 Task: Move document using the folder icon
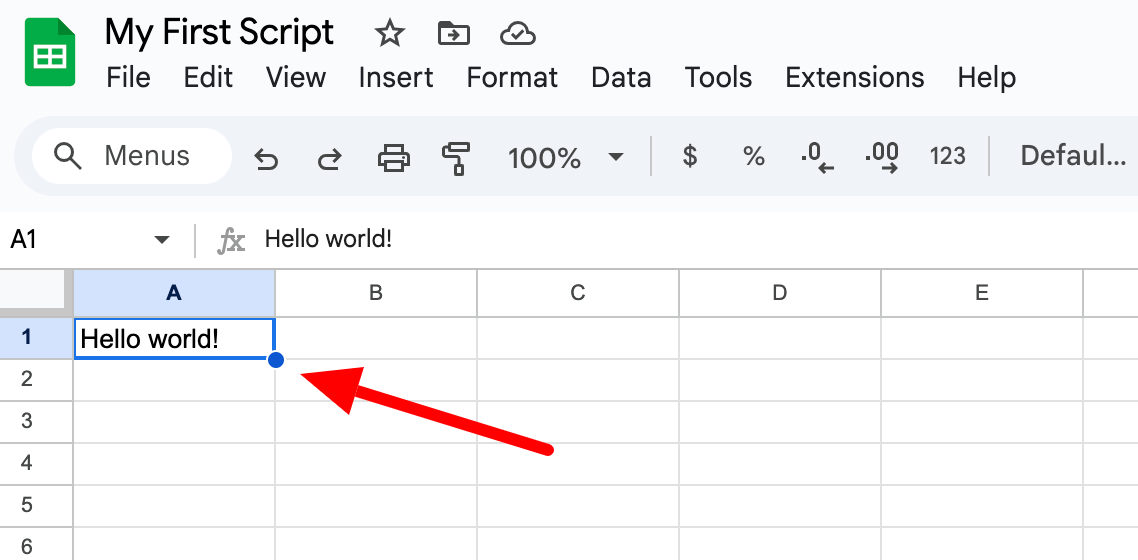(x=454, y=33)
